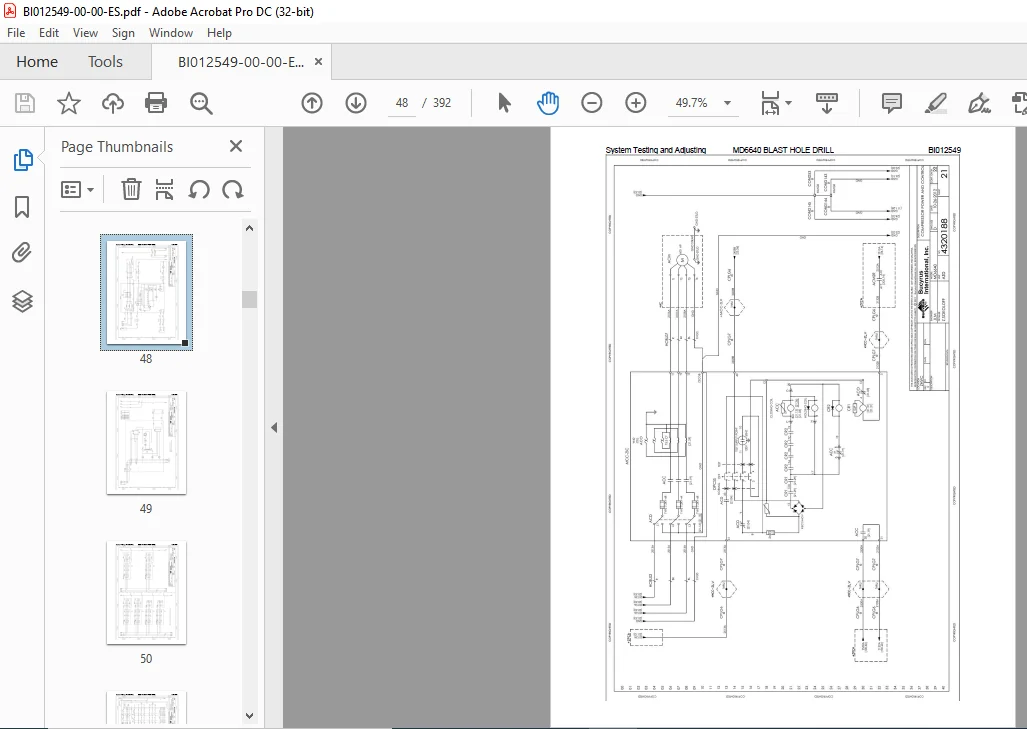Switch to the Tools tab
This screenshot has height=729, width=1027.
point(105,62)
